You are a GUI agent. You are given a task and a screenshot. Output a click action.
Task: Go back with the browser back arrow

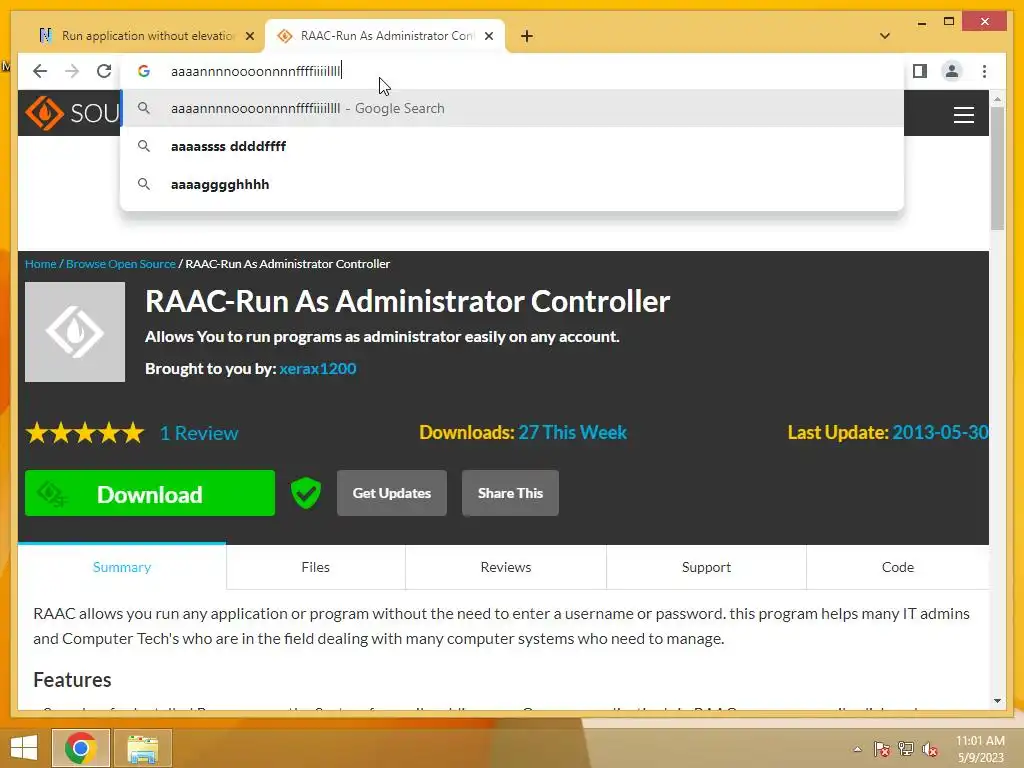pos(40,71)
